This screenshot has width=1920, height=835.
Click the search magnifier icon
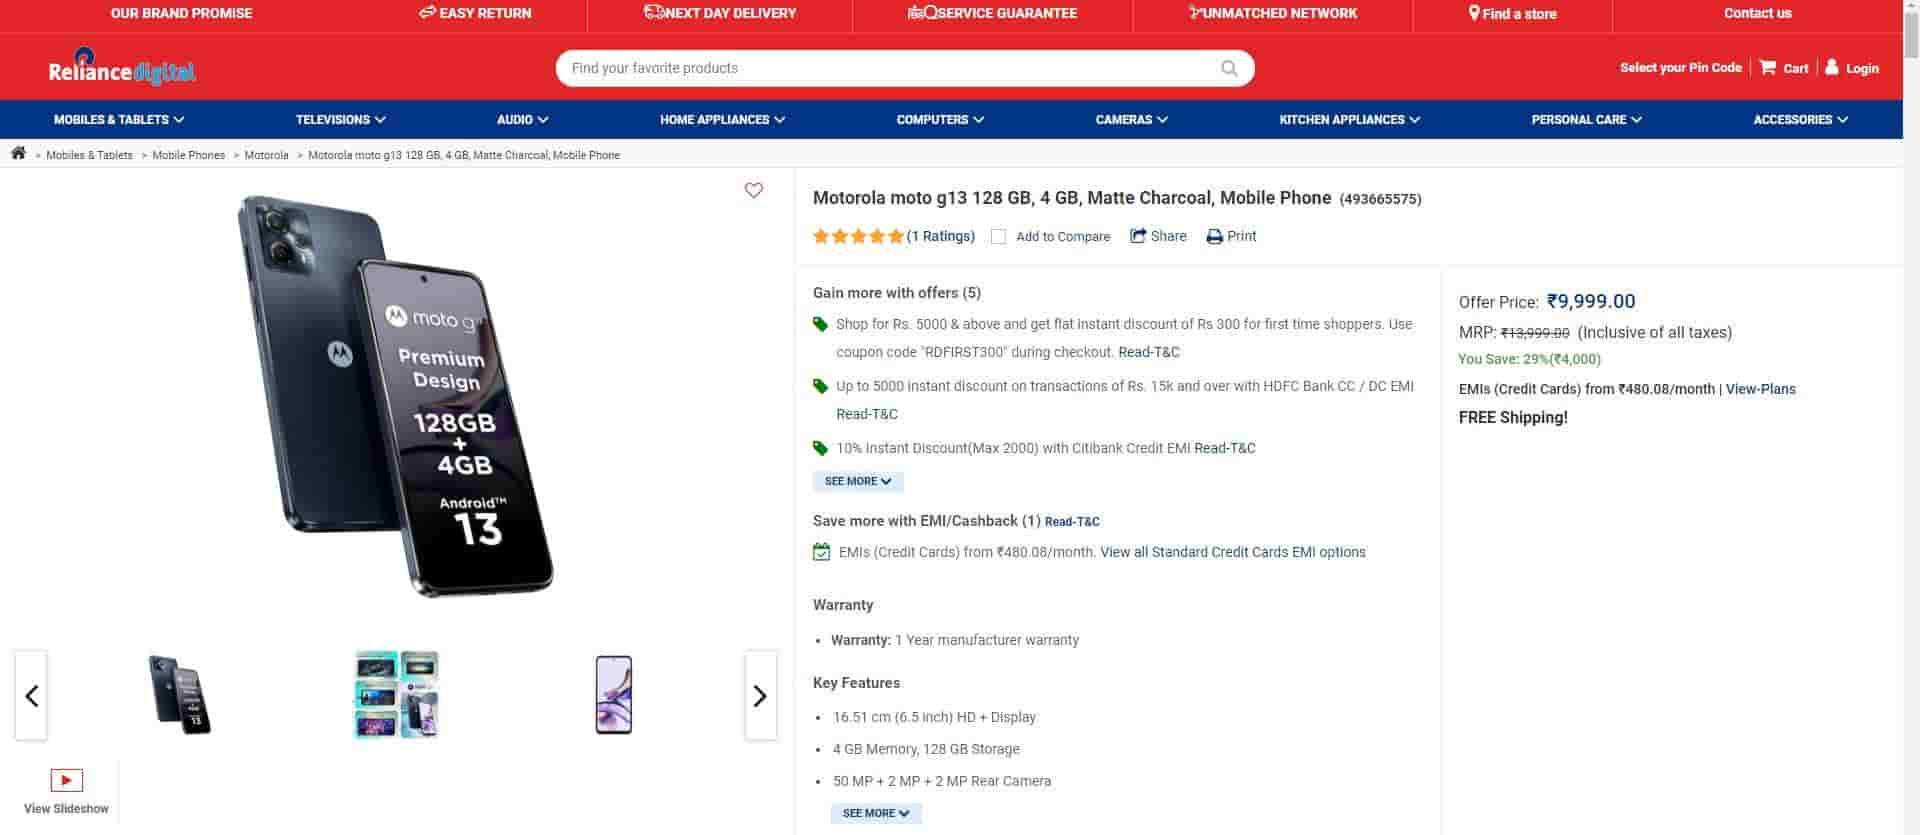tap(1229, 68)
